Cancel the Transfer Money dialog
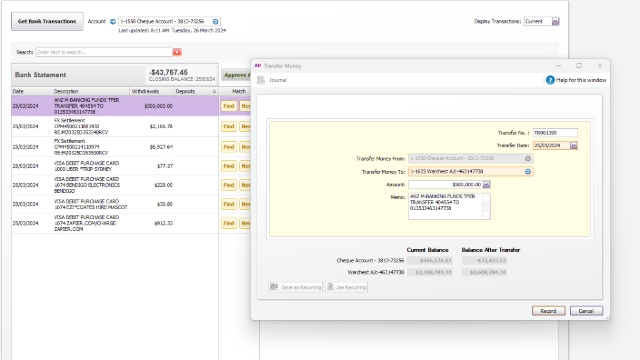Image resolution: width=640 pixels, height=360 pixels. tap(586, 311)
